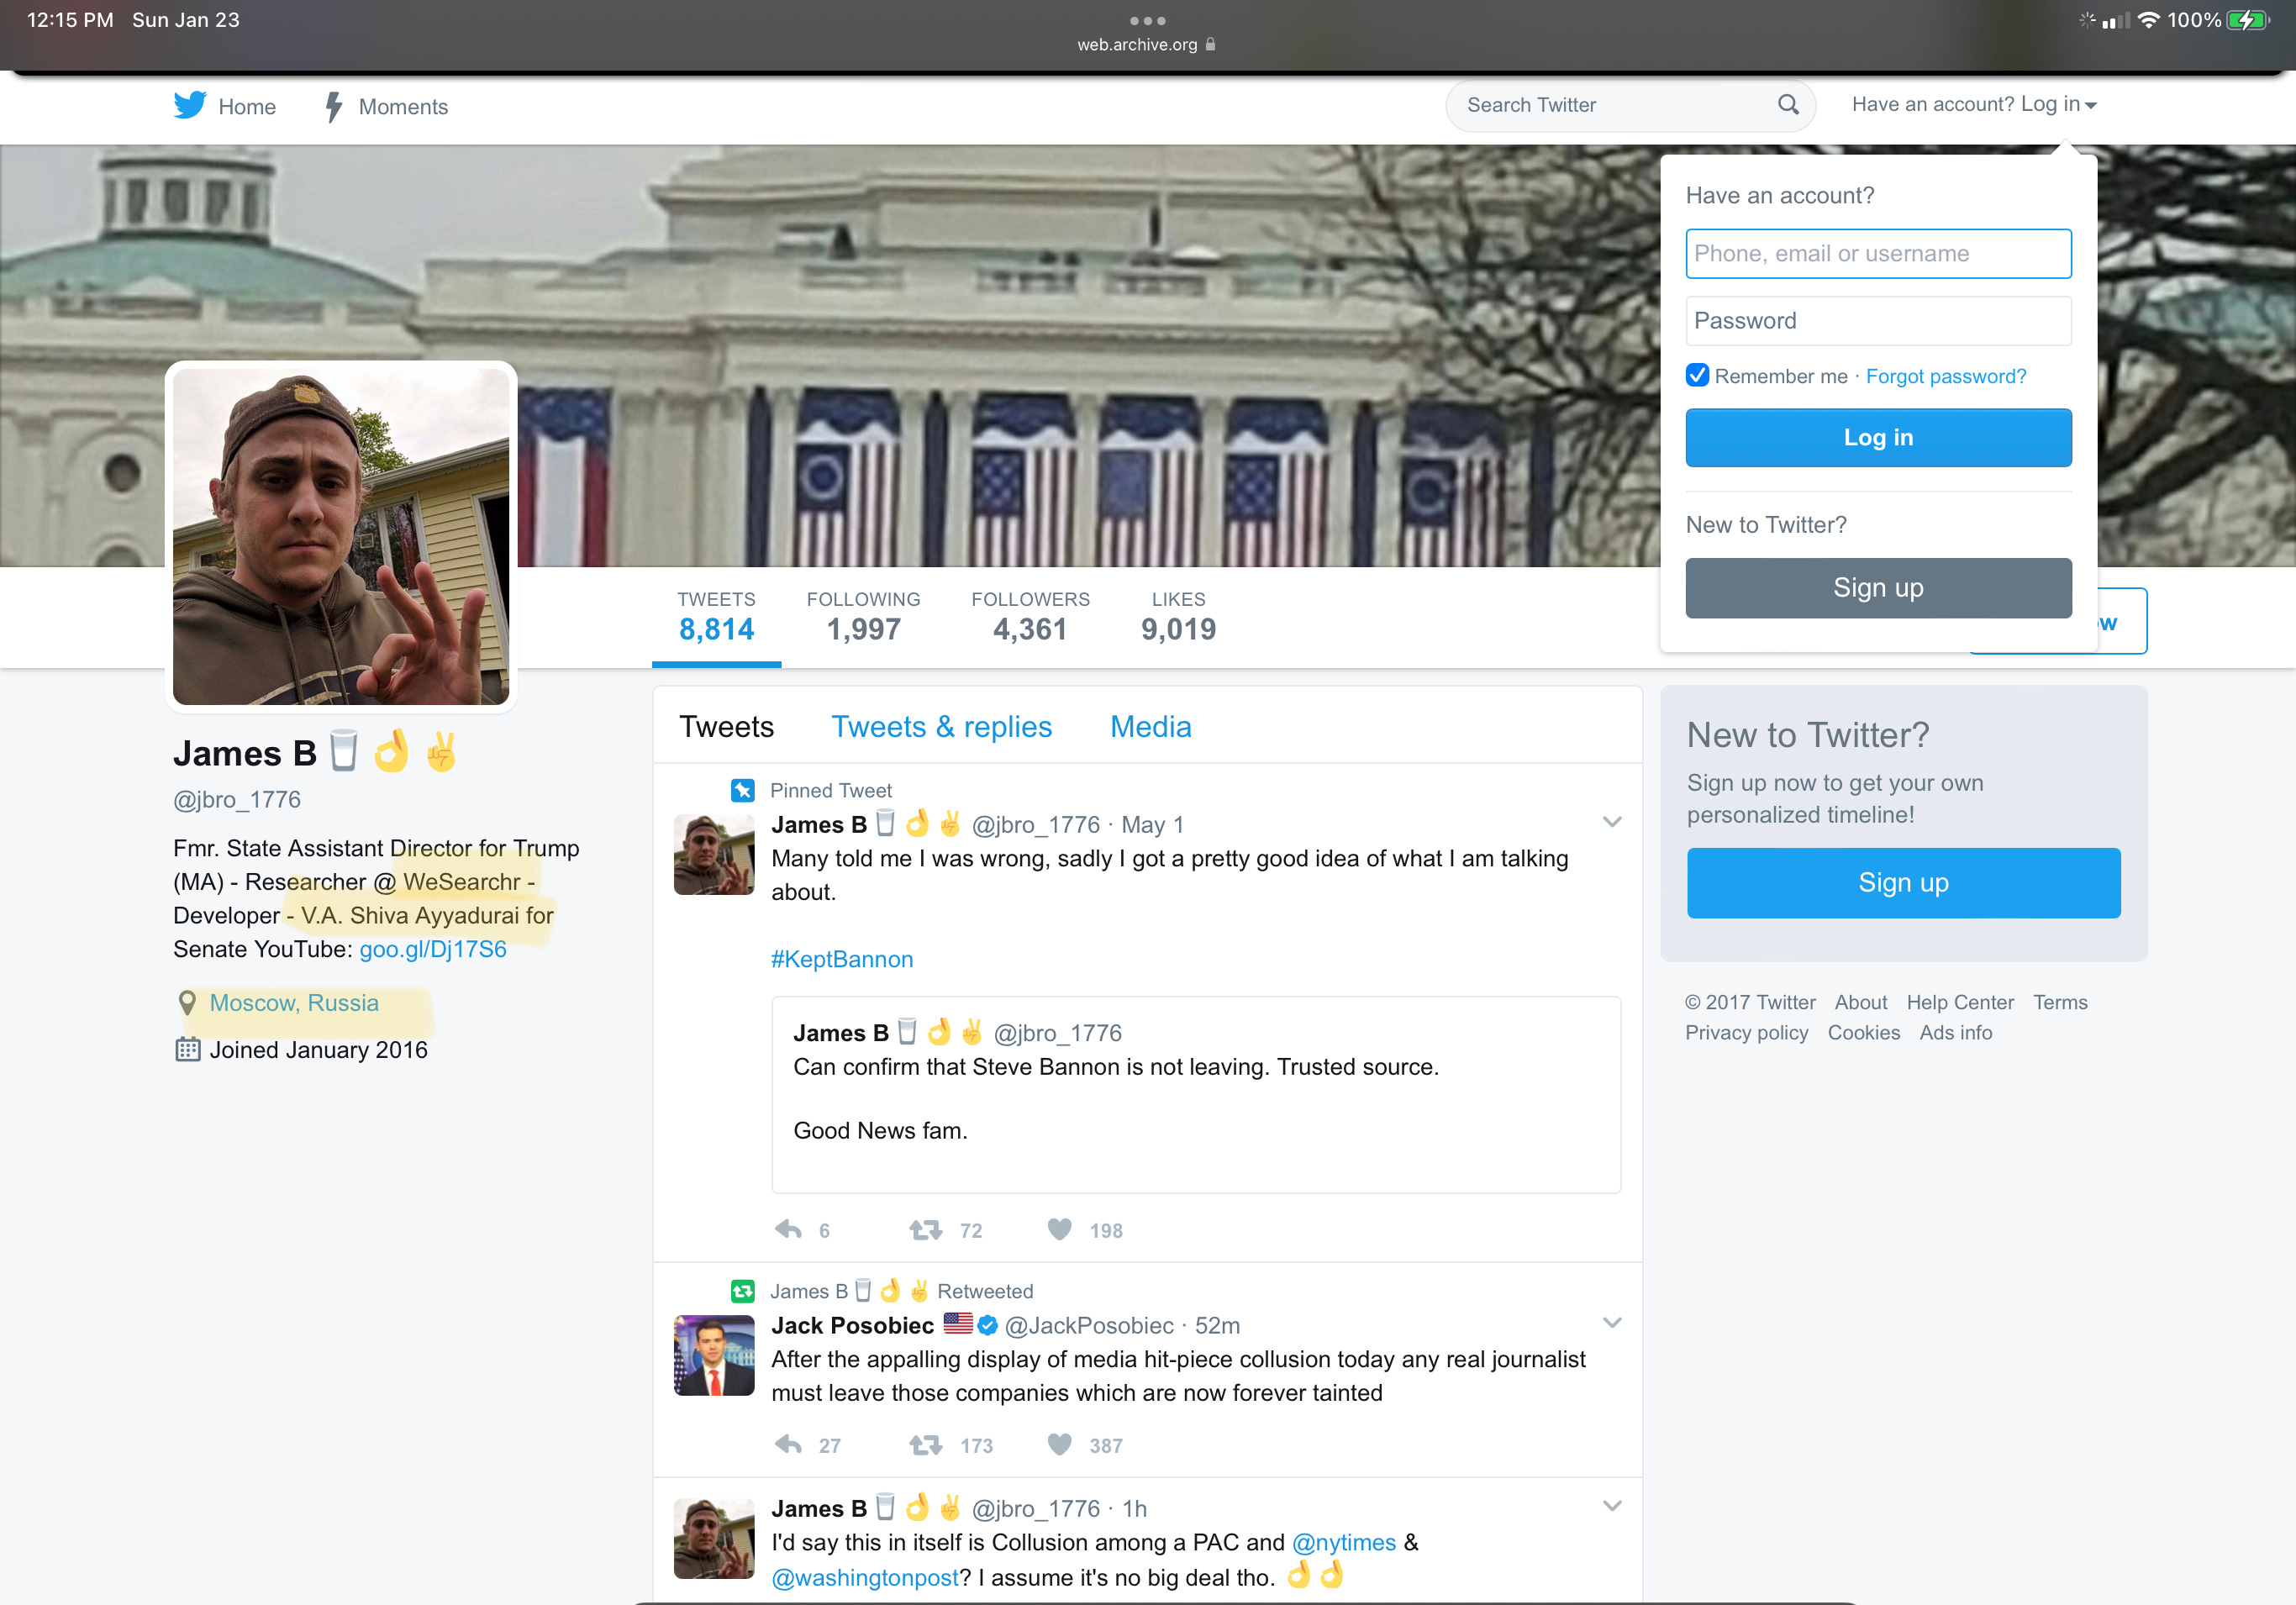Reply to Jack Posobiec's tweet
The image size is (2296, 1605).
(x=789, y=1444)
